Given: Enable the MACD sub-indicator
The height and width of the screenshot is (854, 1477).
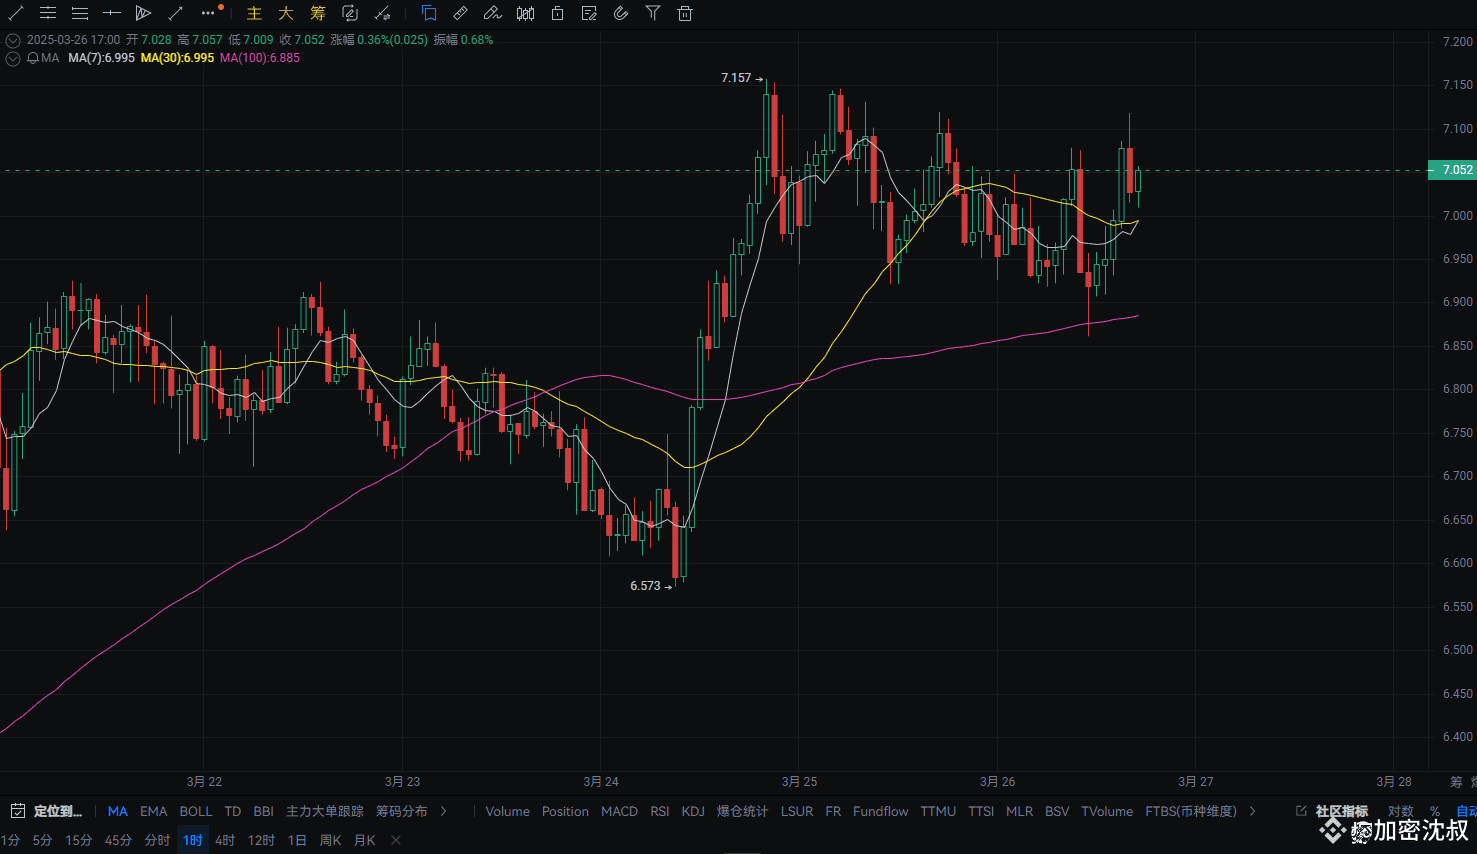Looking at the screenshot, I should pos(619,811).
